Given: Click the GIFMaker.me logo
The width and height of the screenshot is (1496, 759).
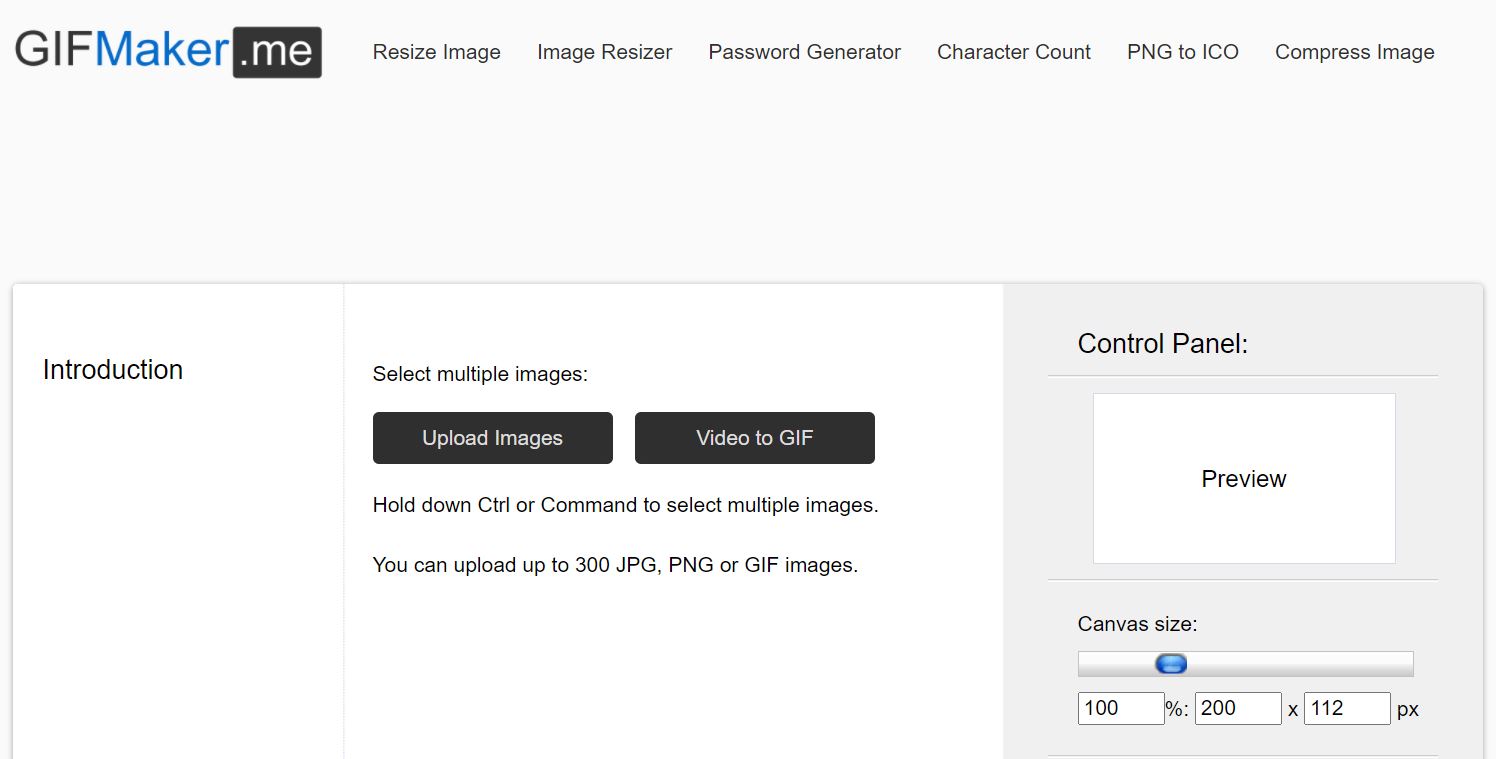Looking at the screenshot, I should pos(168,51).
